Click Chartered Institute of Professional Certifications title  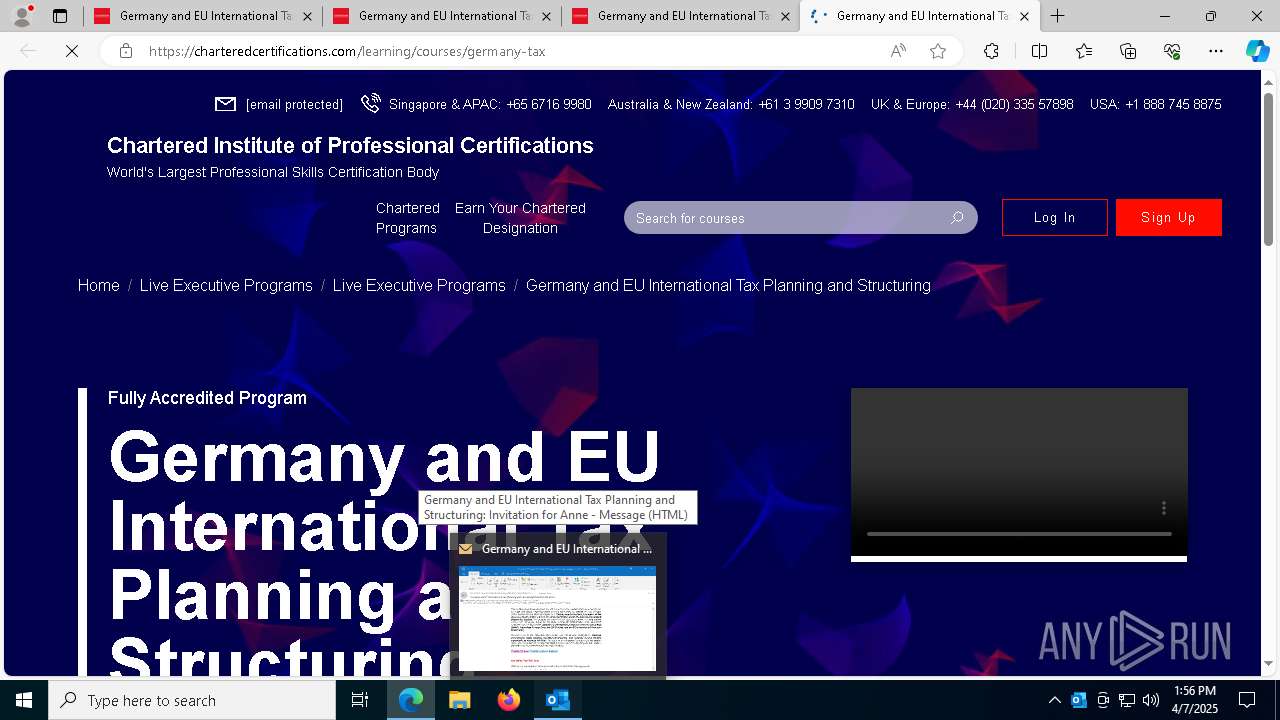pos(350,145)
